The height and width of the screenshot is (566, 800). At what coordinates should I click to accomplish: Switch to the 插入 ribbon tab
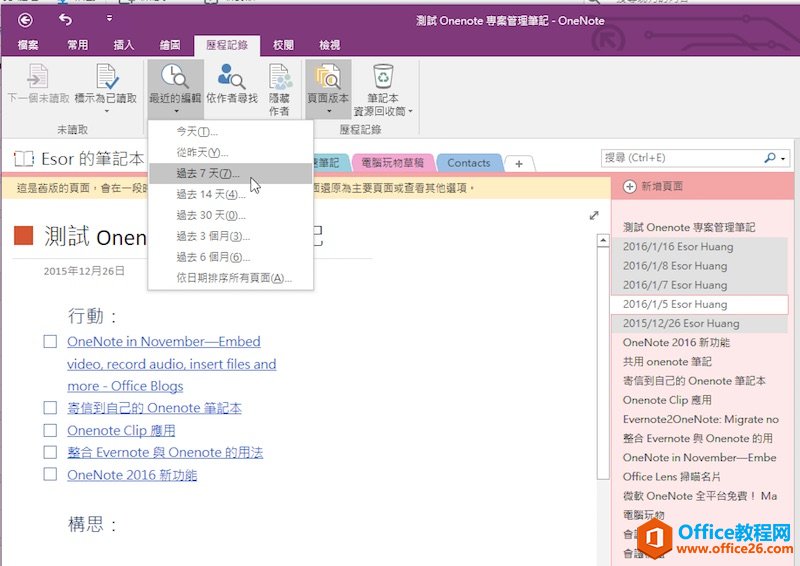(124, 45)
